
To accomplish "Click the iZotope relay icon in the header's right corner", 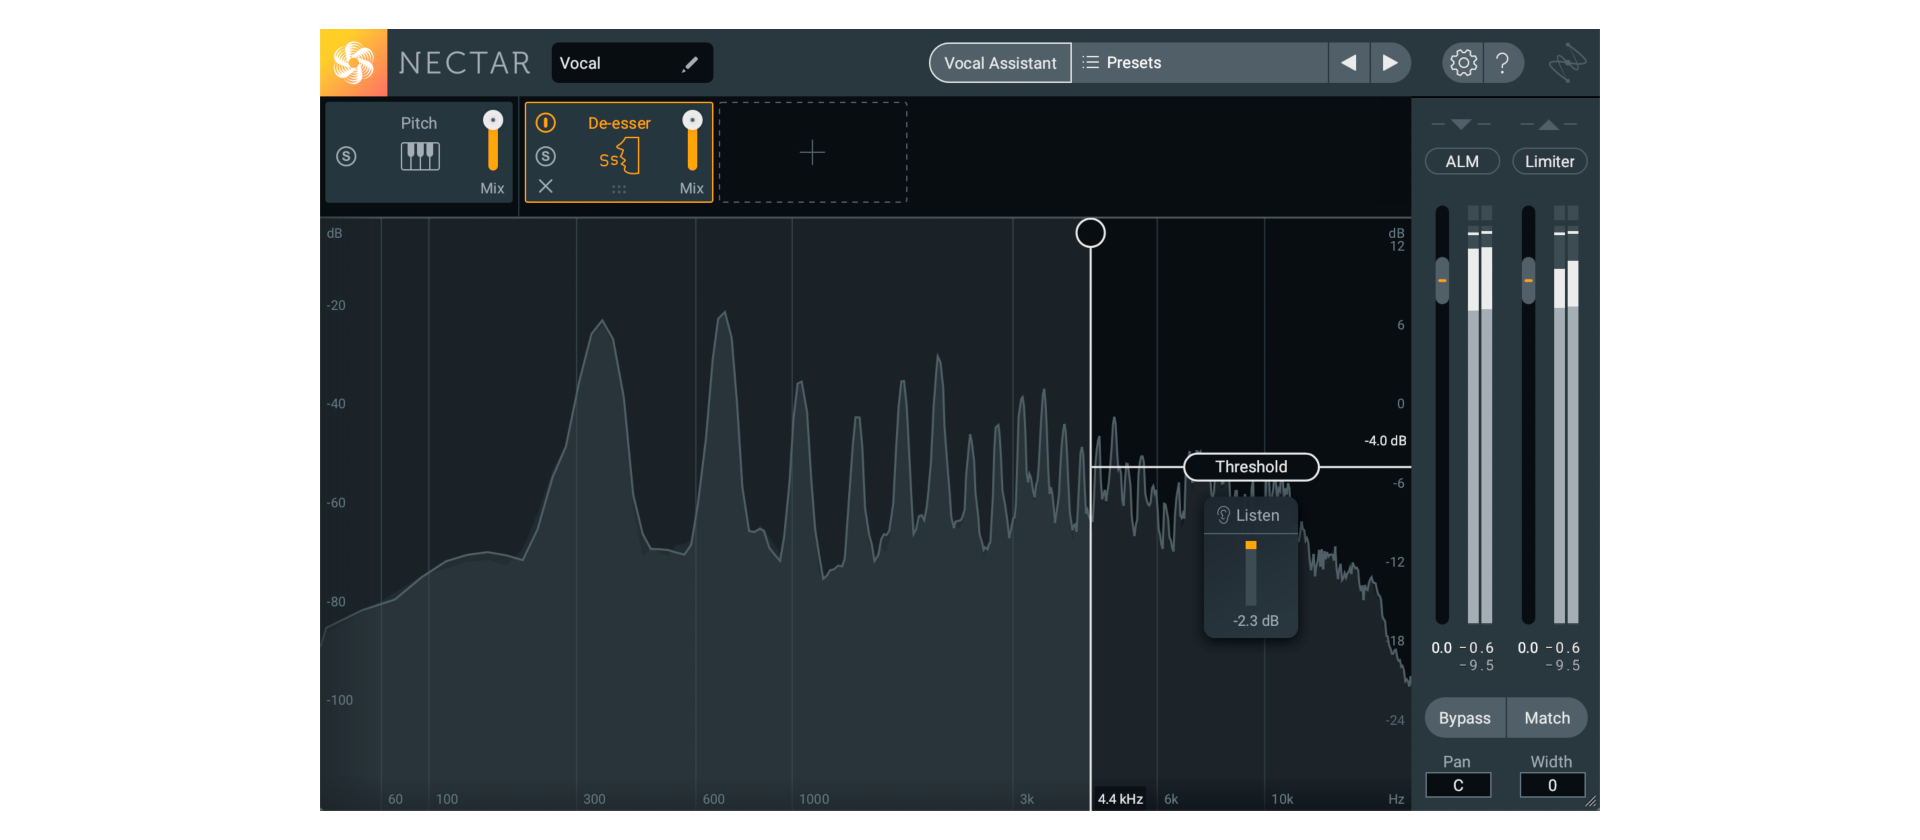I will coord(1567,63).
